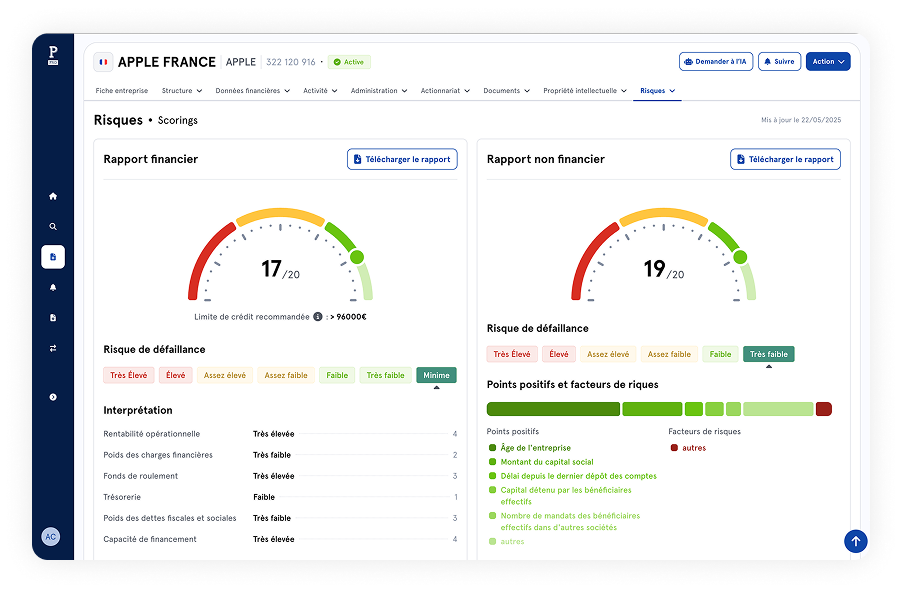
Task: Expand the Administration menu
Action: pos(379,91)
